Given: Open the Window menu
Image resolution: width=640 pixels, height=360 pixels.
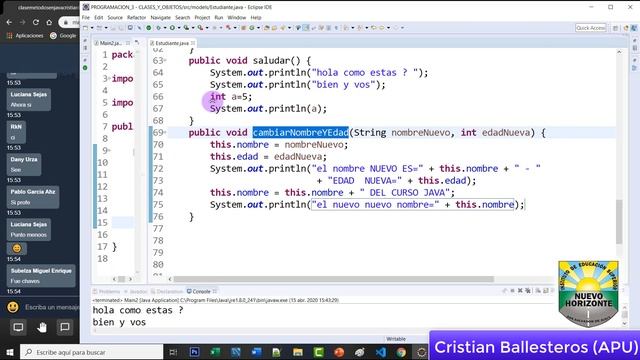Looking at the screenshot, I should click(237, 18).
